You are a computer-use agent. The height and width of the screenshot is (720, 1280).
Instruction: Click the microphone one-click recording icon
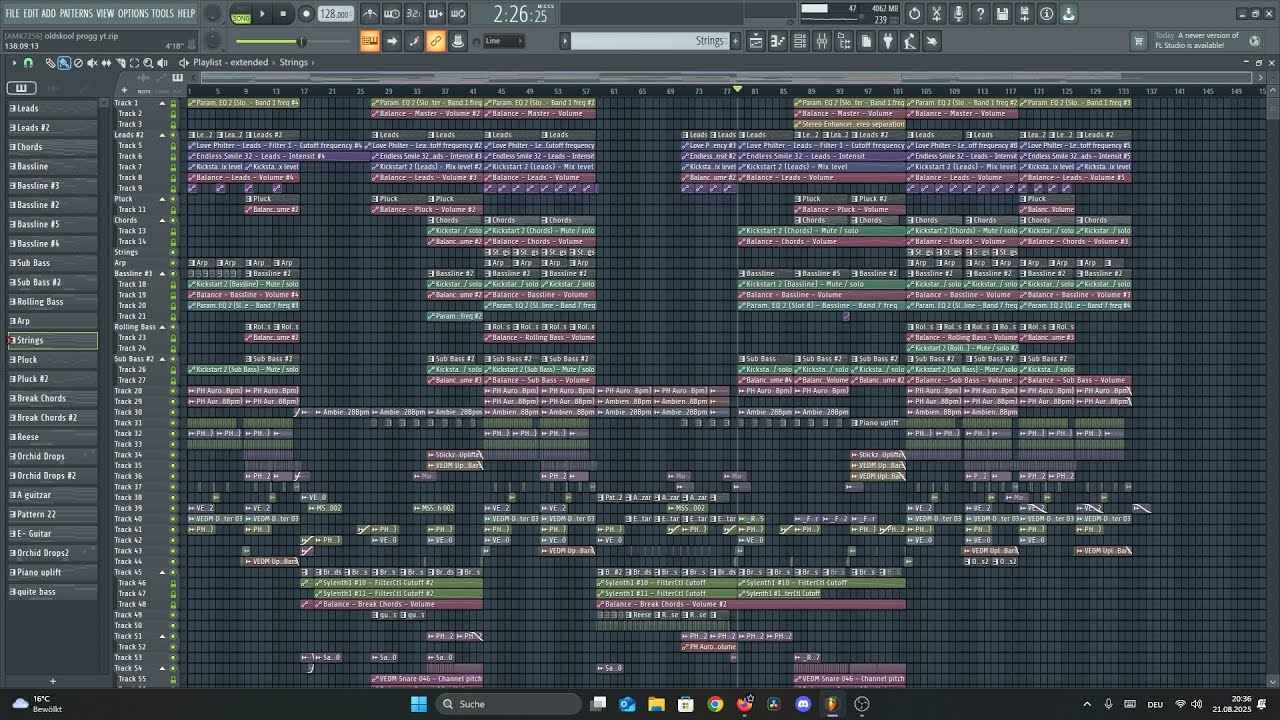pyautogui.click(x=959, y=14)
